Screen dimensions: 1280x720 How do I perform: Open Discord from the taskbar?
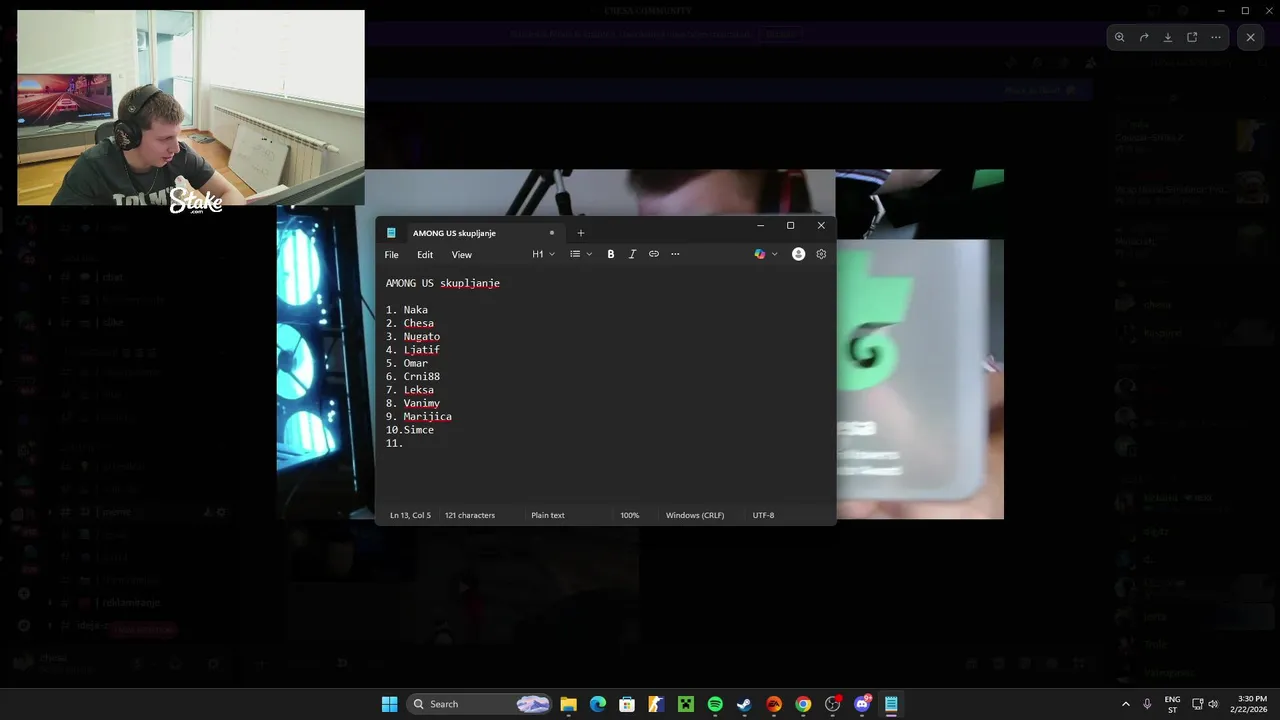point(862,704)
